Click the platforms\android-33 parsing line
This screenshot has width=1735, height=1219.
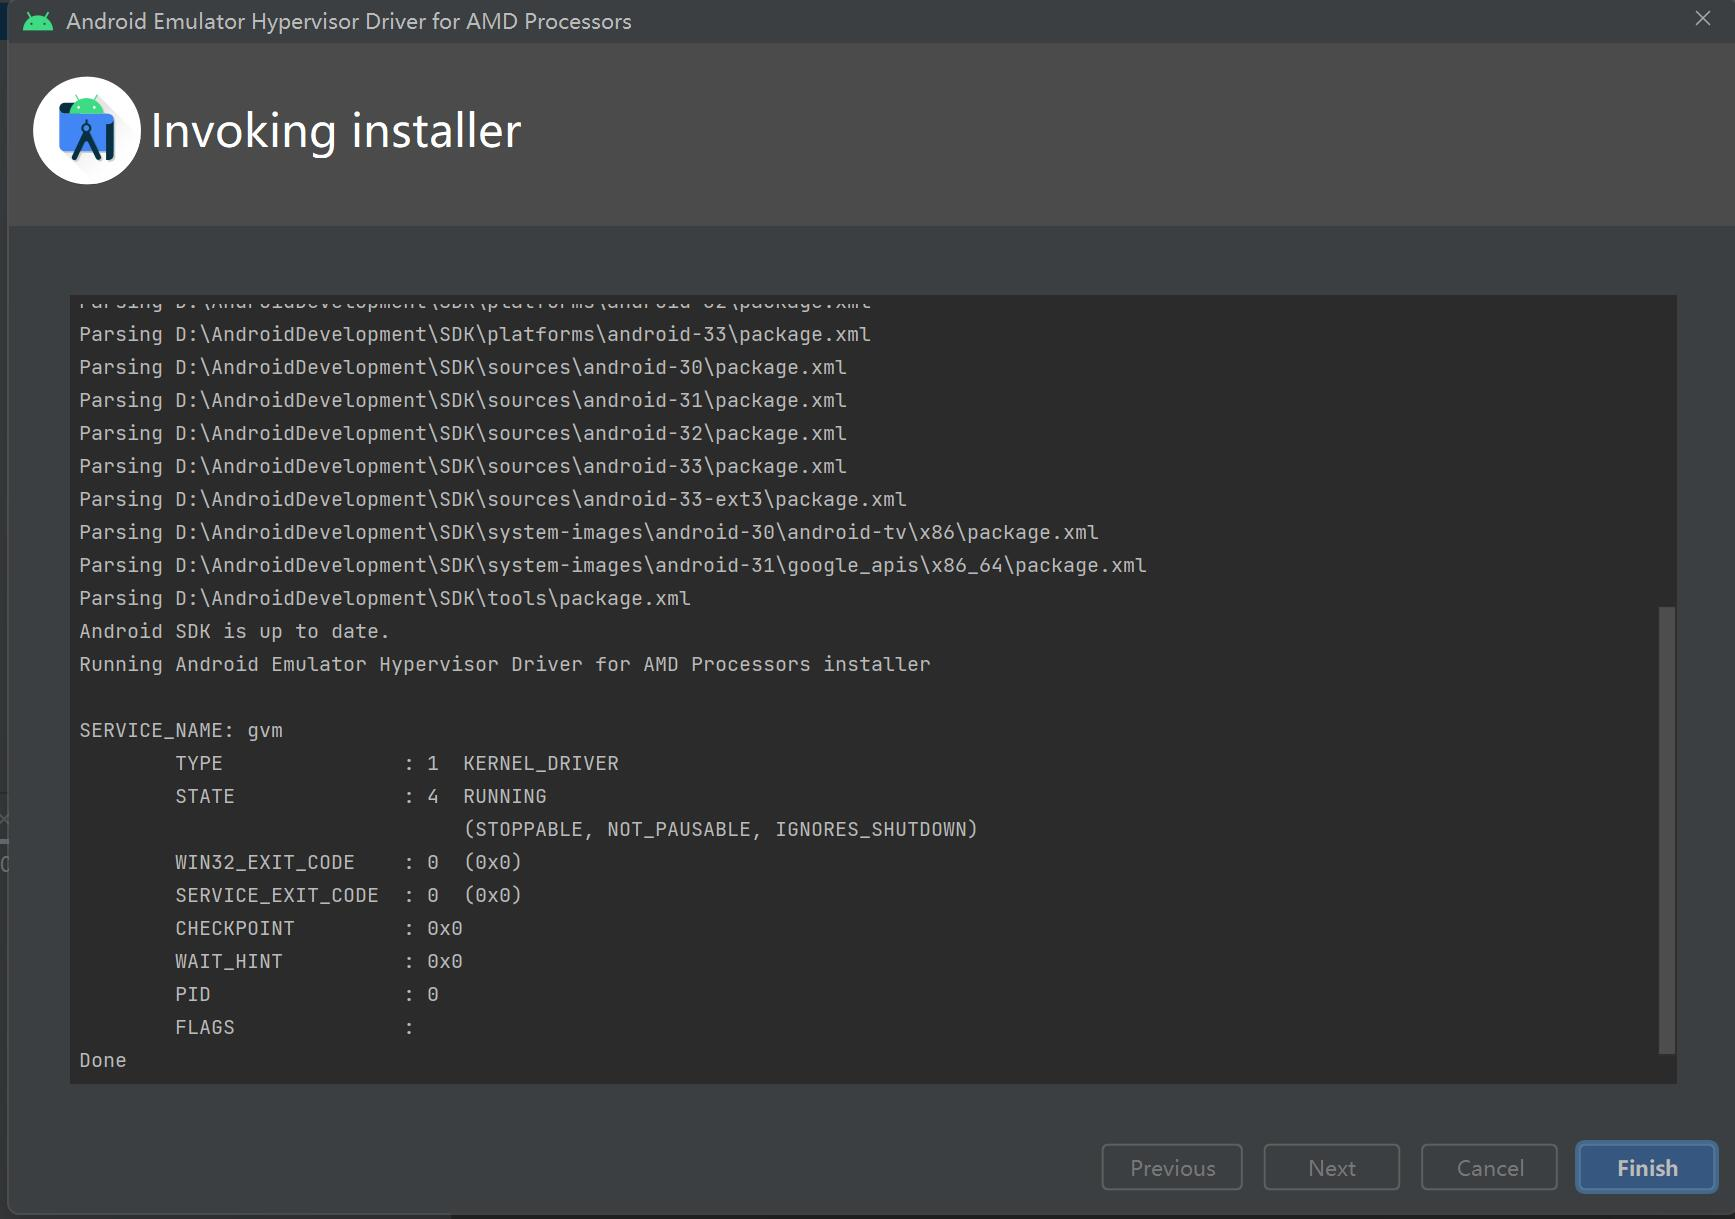point(475,334)
